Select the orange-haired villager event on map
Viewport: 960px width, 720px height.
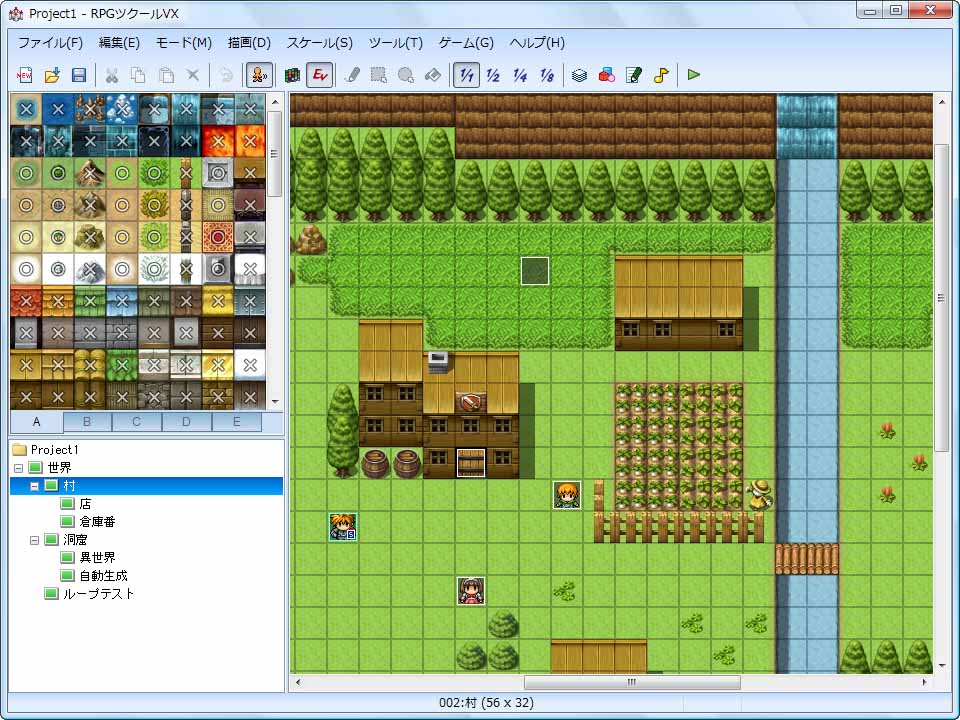click(x=567, y=495)
